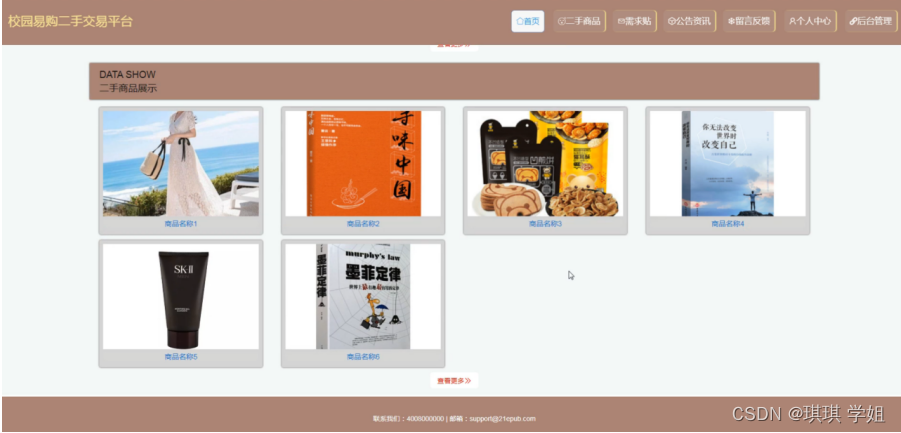Image resolution: width=901 pixels, height=433 pixels.
Task: Click the 二手商品展示 section subtitle
Action: click(x=128, y=88)
